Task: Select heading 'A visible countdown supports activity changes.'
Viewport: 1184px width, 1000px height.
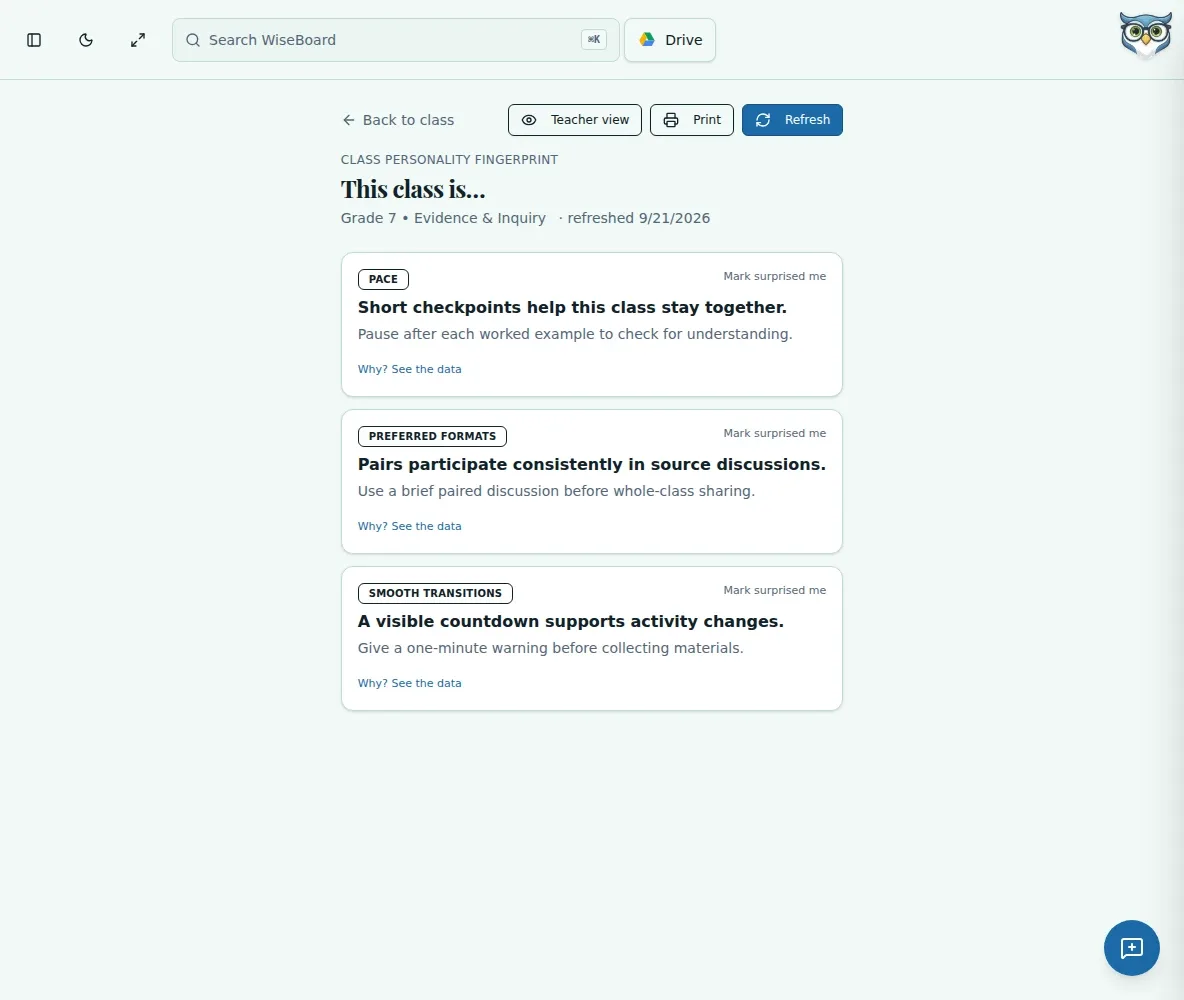Action: point(571,622)
